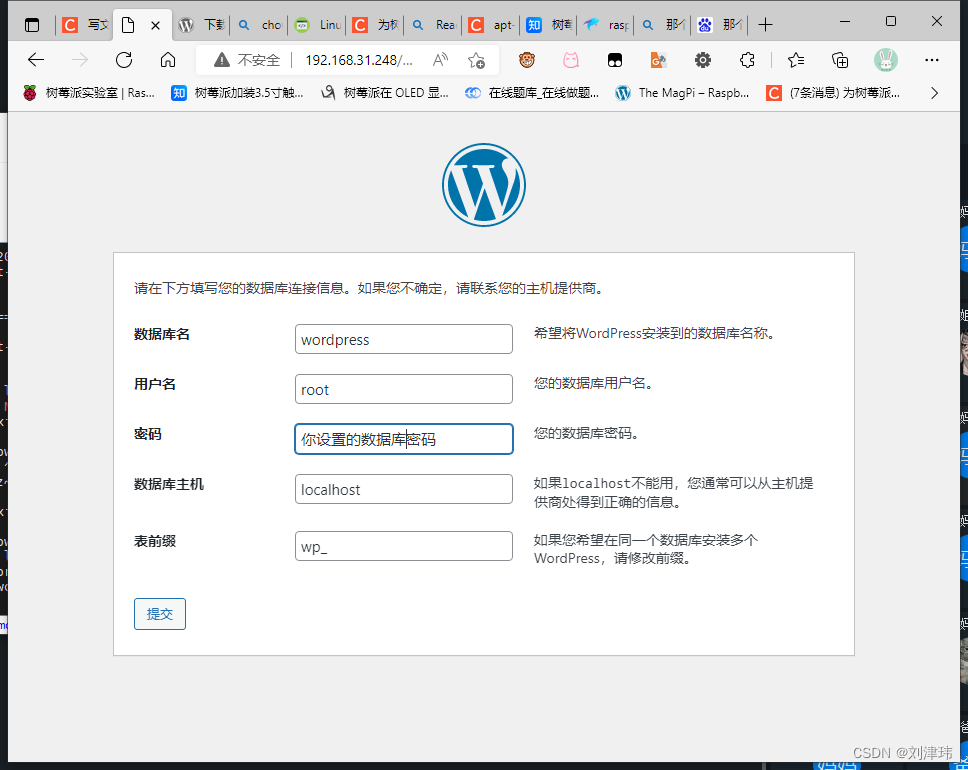Open browser Settings gear icon
Image resolution: width=968 pixels, height=770 pixels.
click(702, 60)
